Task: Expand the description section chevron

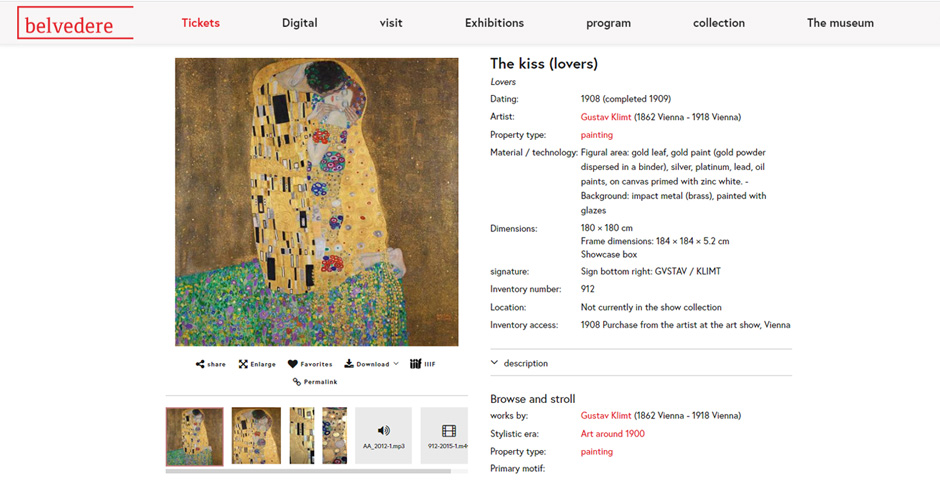Action: 494,363
